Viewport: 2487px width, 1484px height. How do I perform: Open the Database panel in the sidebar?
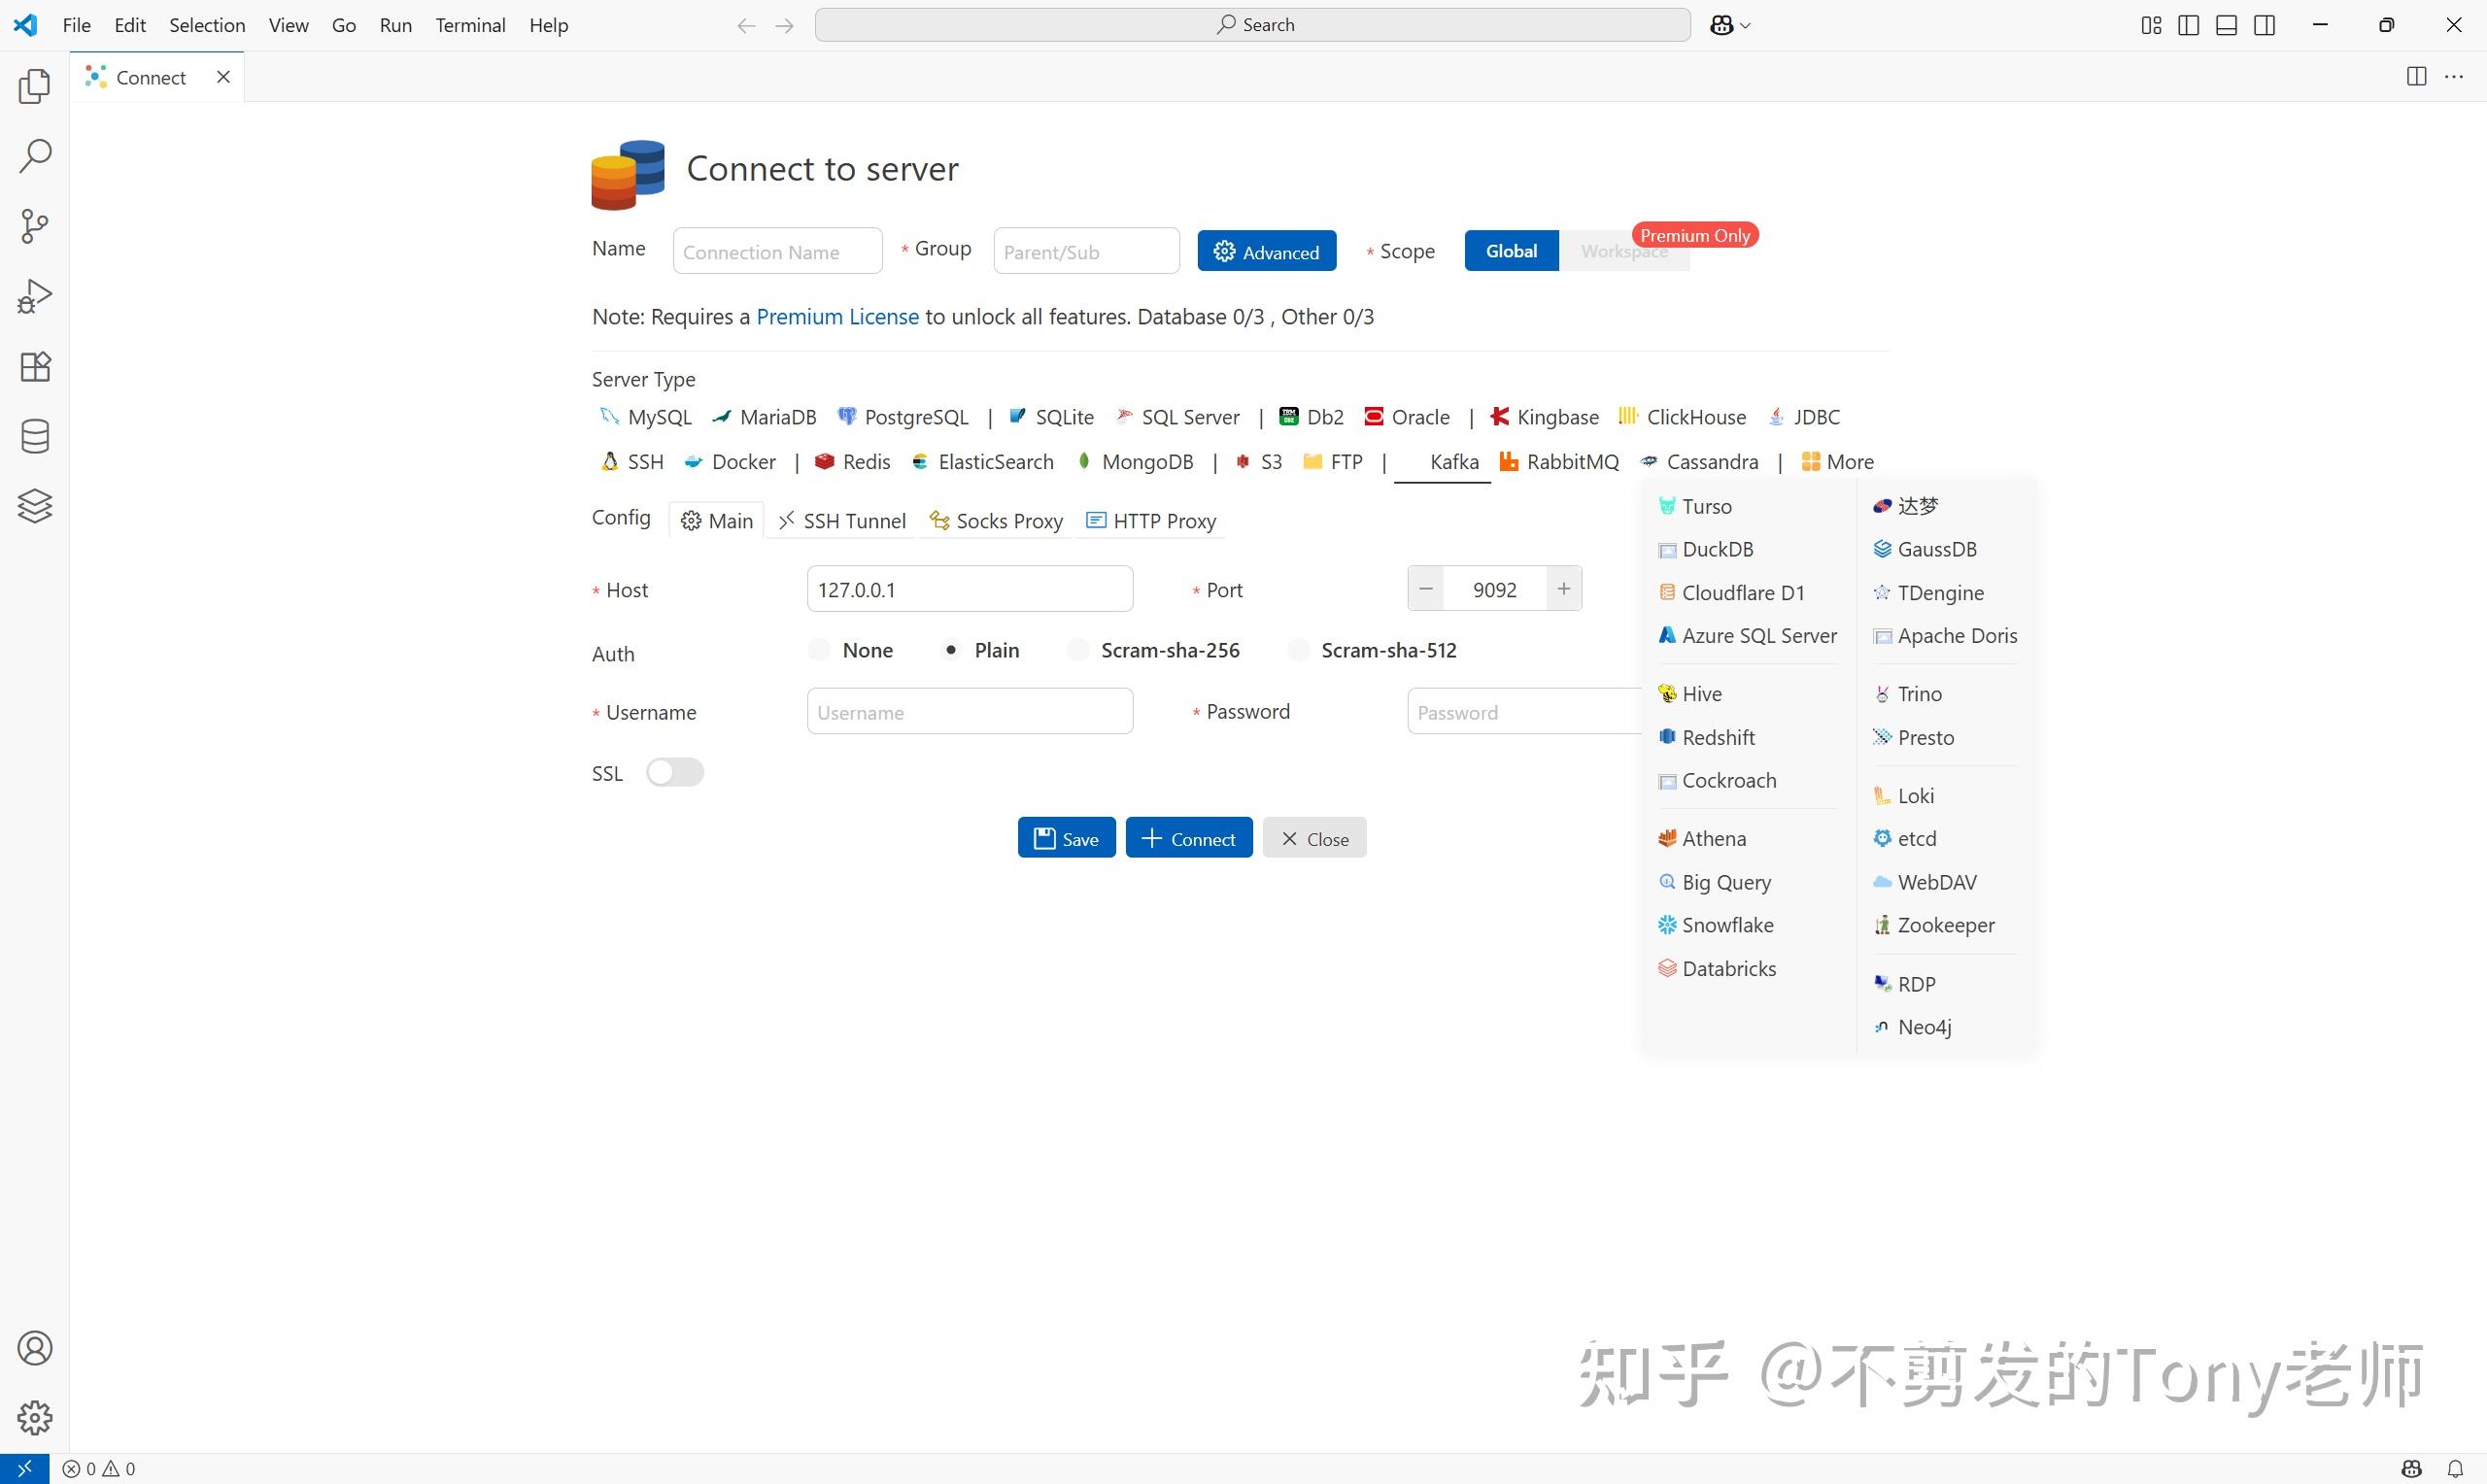click(34, 436)
